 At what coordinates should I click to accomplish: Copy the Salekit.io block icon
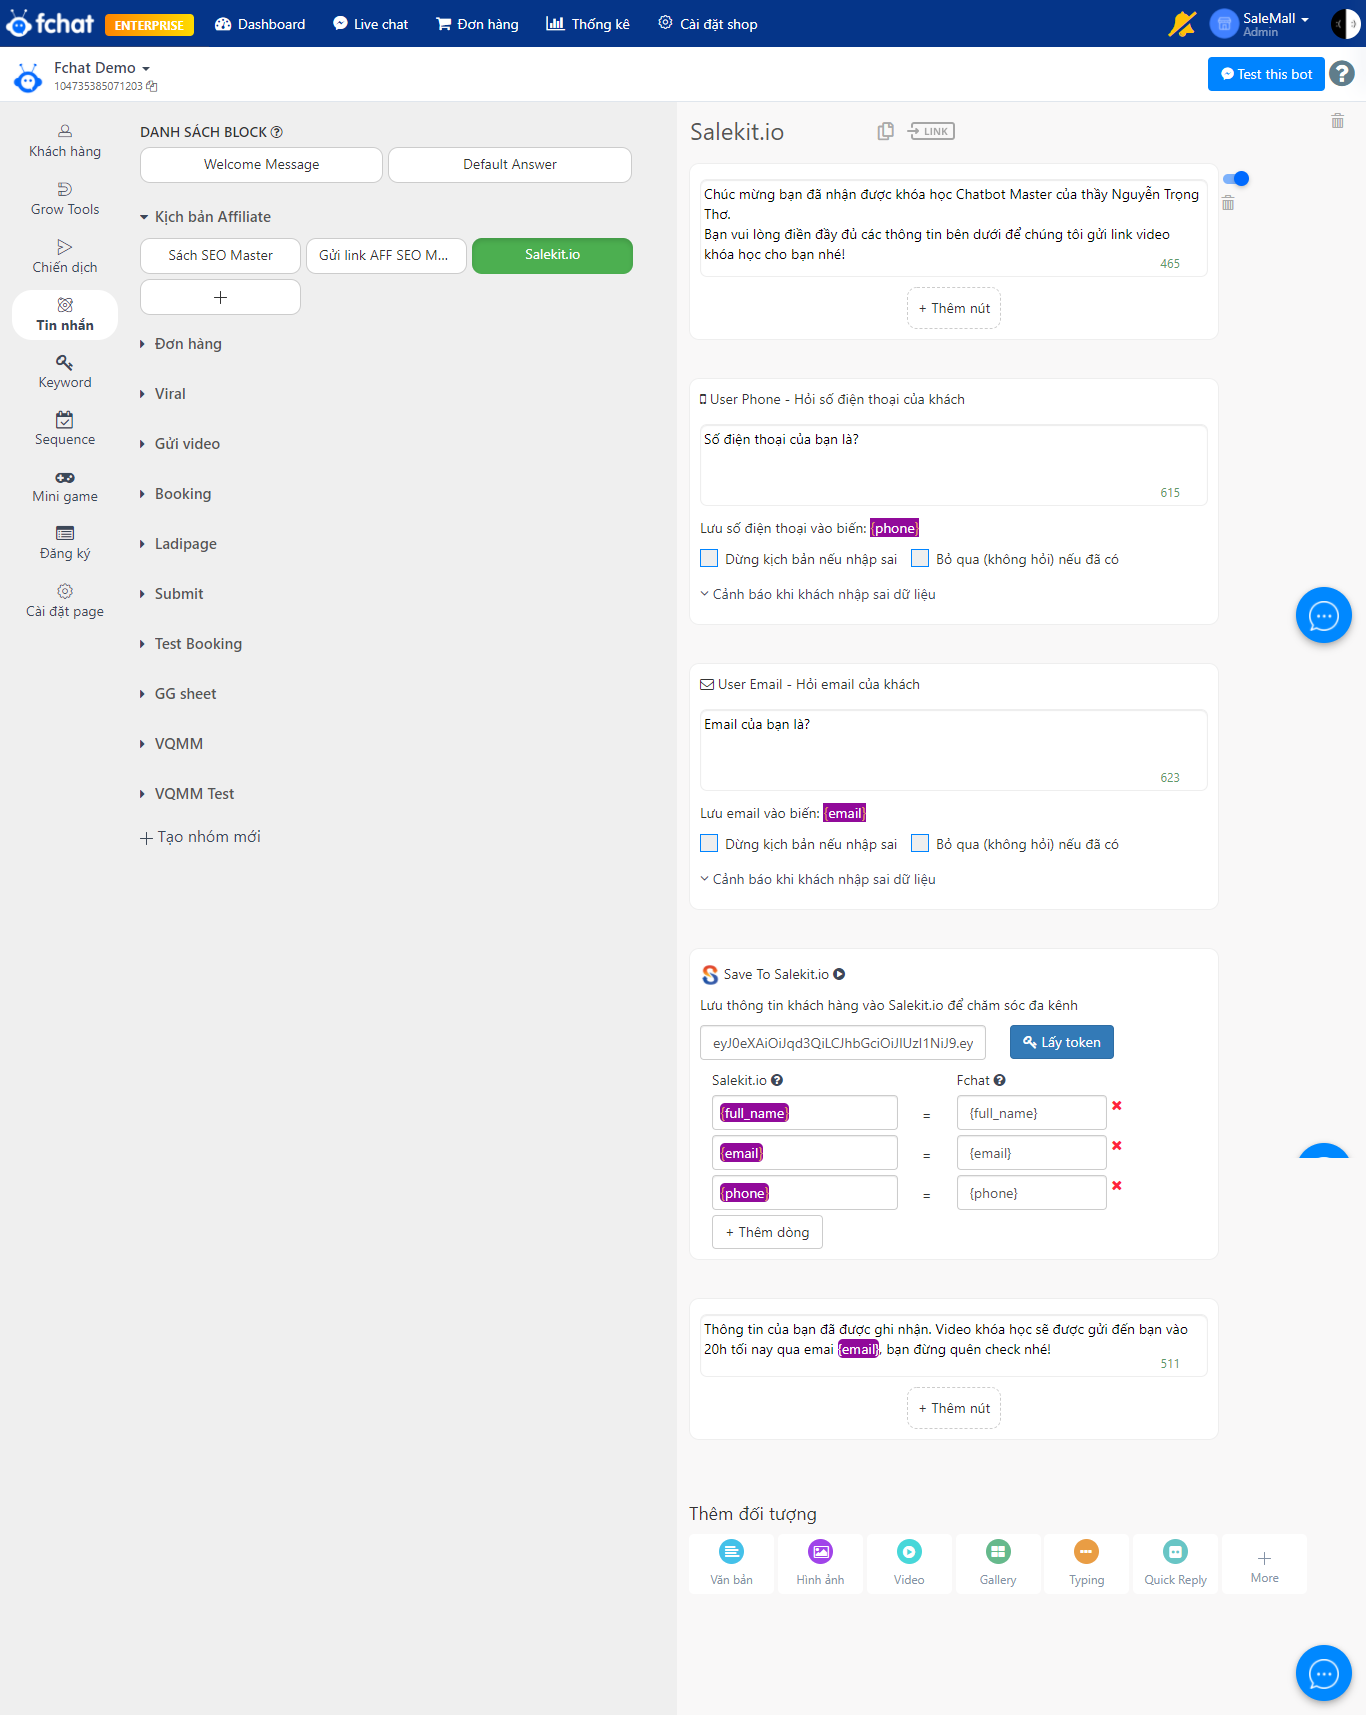885,131
